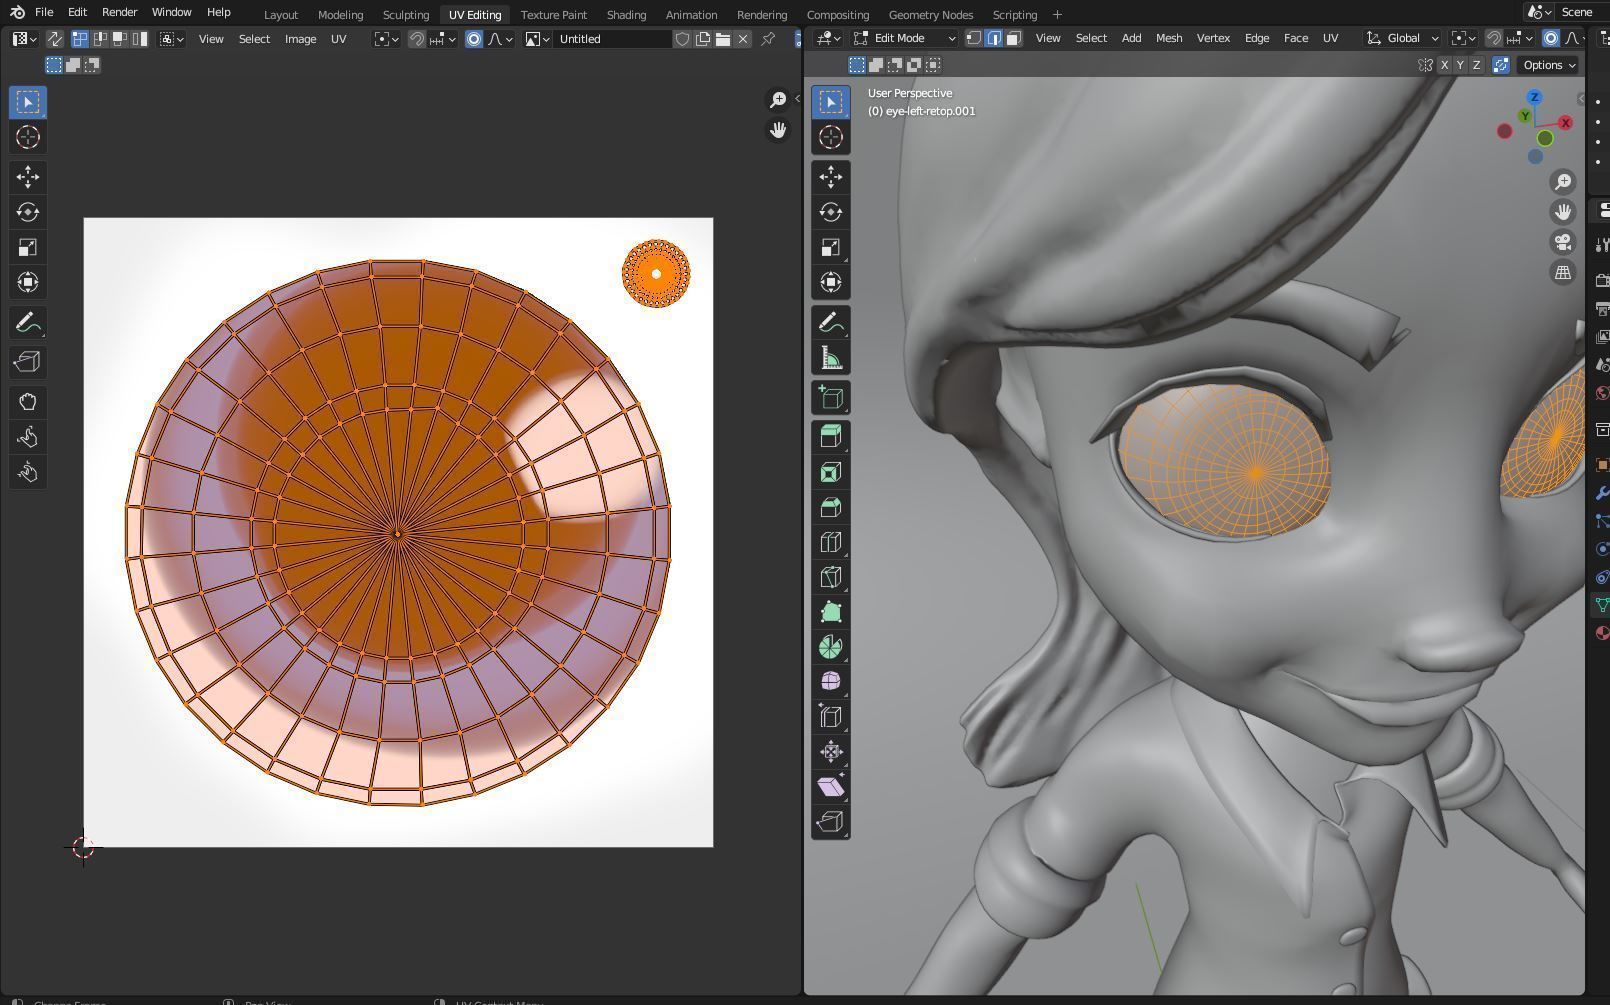Expand the Options dropdown
The height and width of the screenshot is (1005, 1610).
pos(1548,65)
